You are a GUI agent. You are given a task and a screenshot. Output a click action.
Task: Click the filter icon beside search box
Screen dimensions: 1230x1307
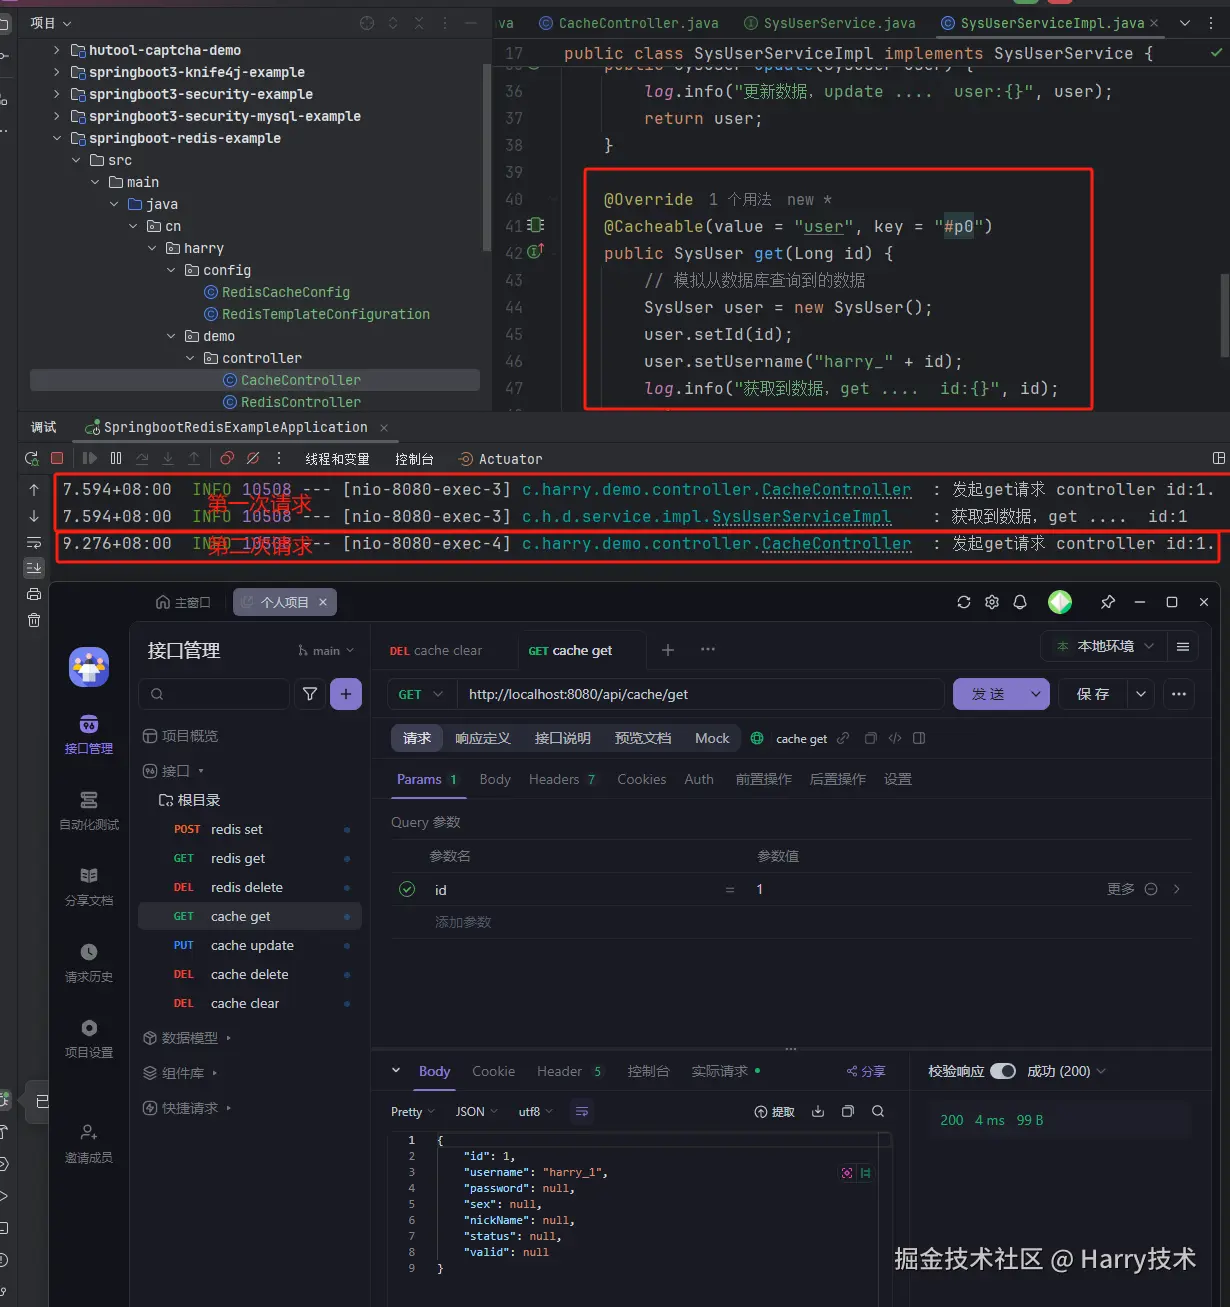(310, 694)
